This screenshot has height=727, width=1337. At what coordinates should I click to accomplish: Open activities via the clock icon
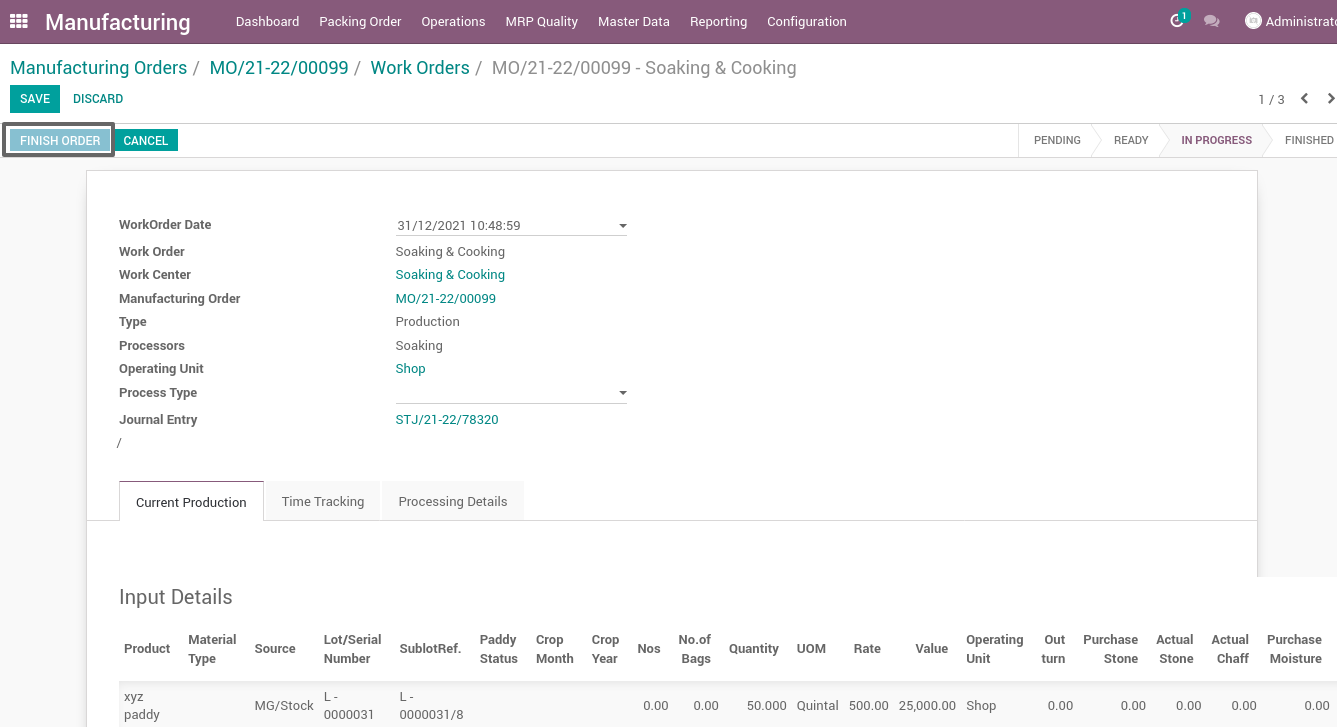click(1175, 20)
